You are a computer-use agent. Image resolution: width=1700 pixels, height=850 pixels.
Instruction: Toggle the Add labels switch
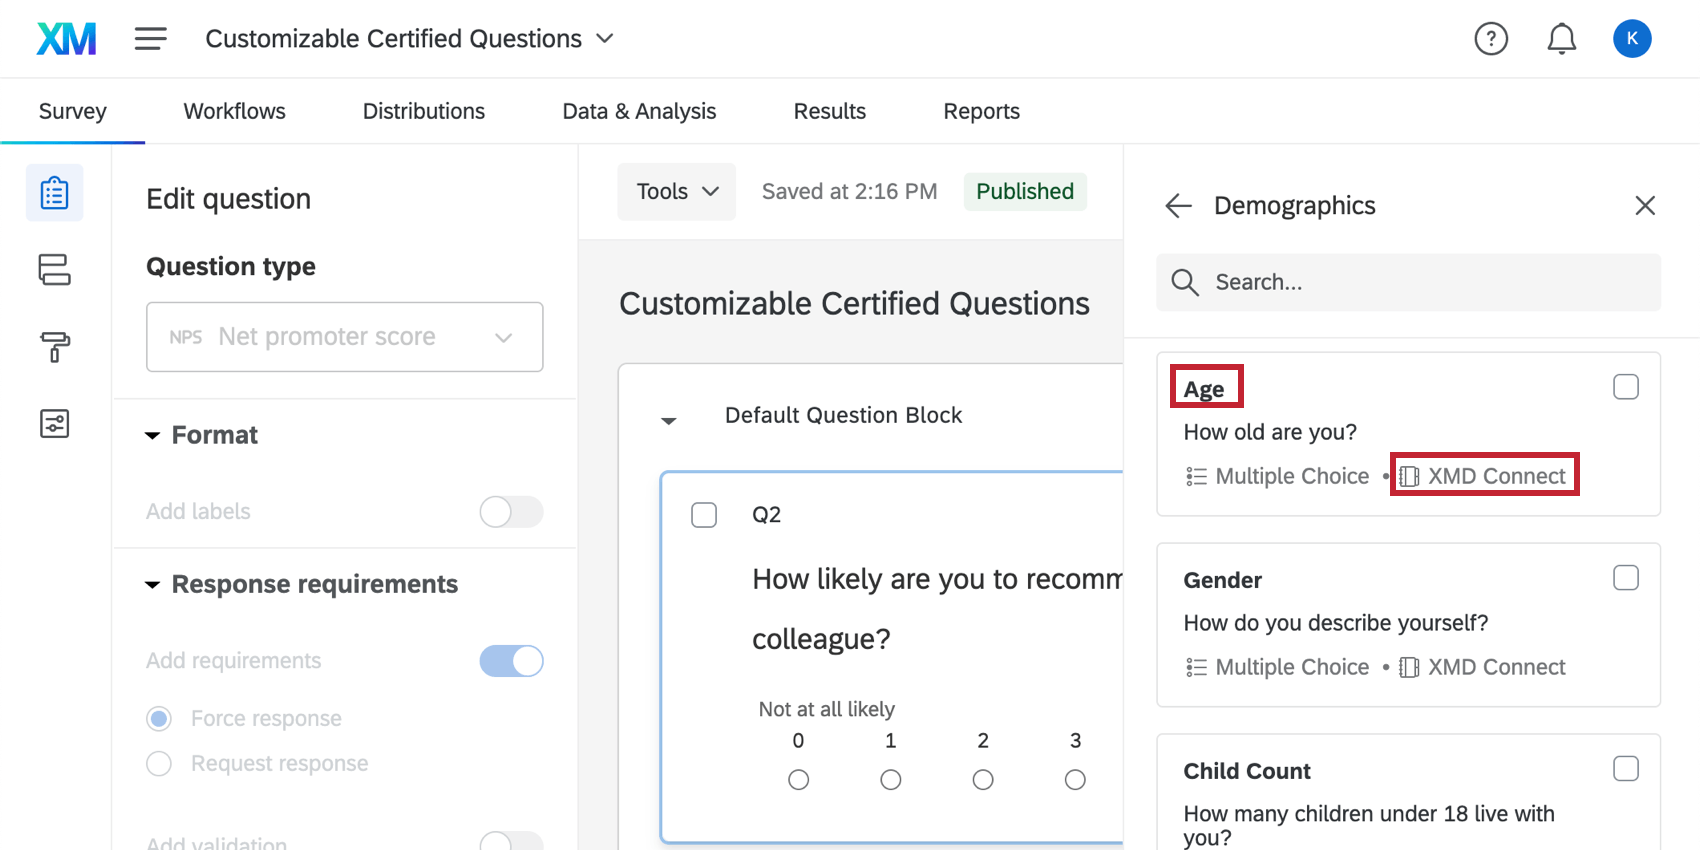click(x=511, y=512)
